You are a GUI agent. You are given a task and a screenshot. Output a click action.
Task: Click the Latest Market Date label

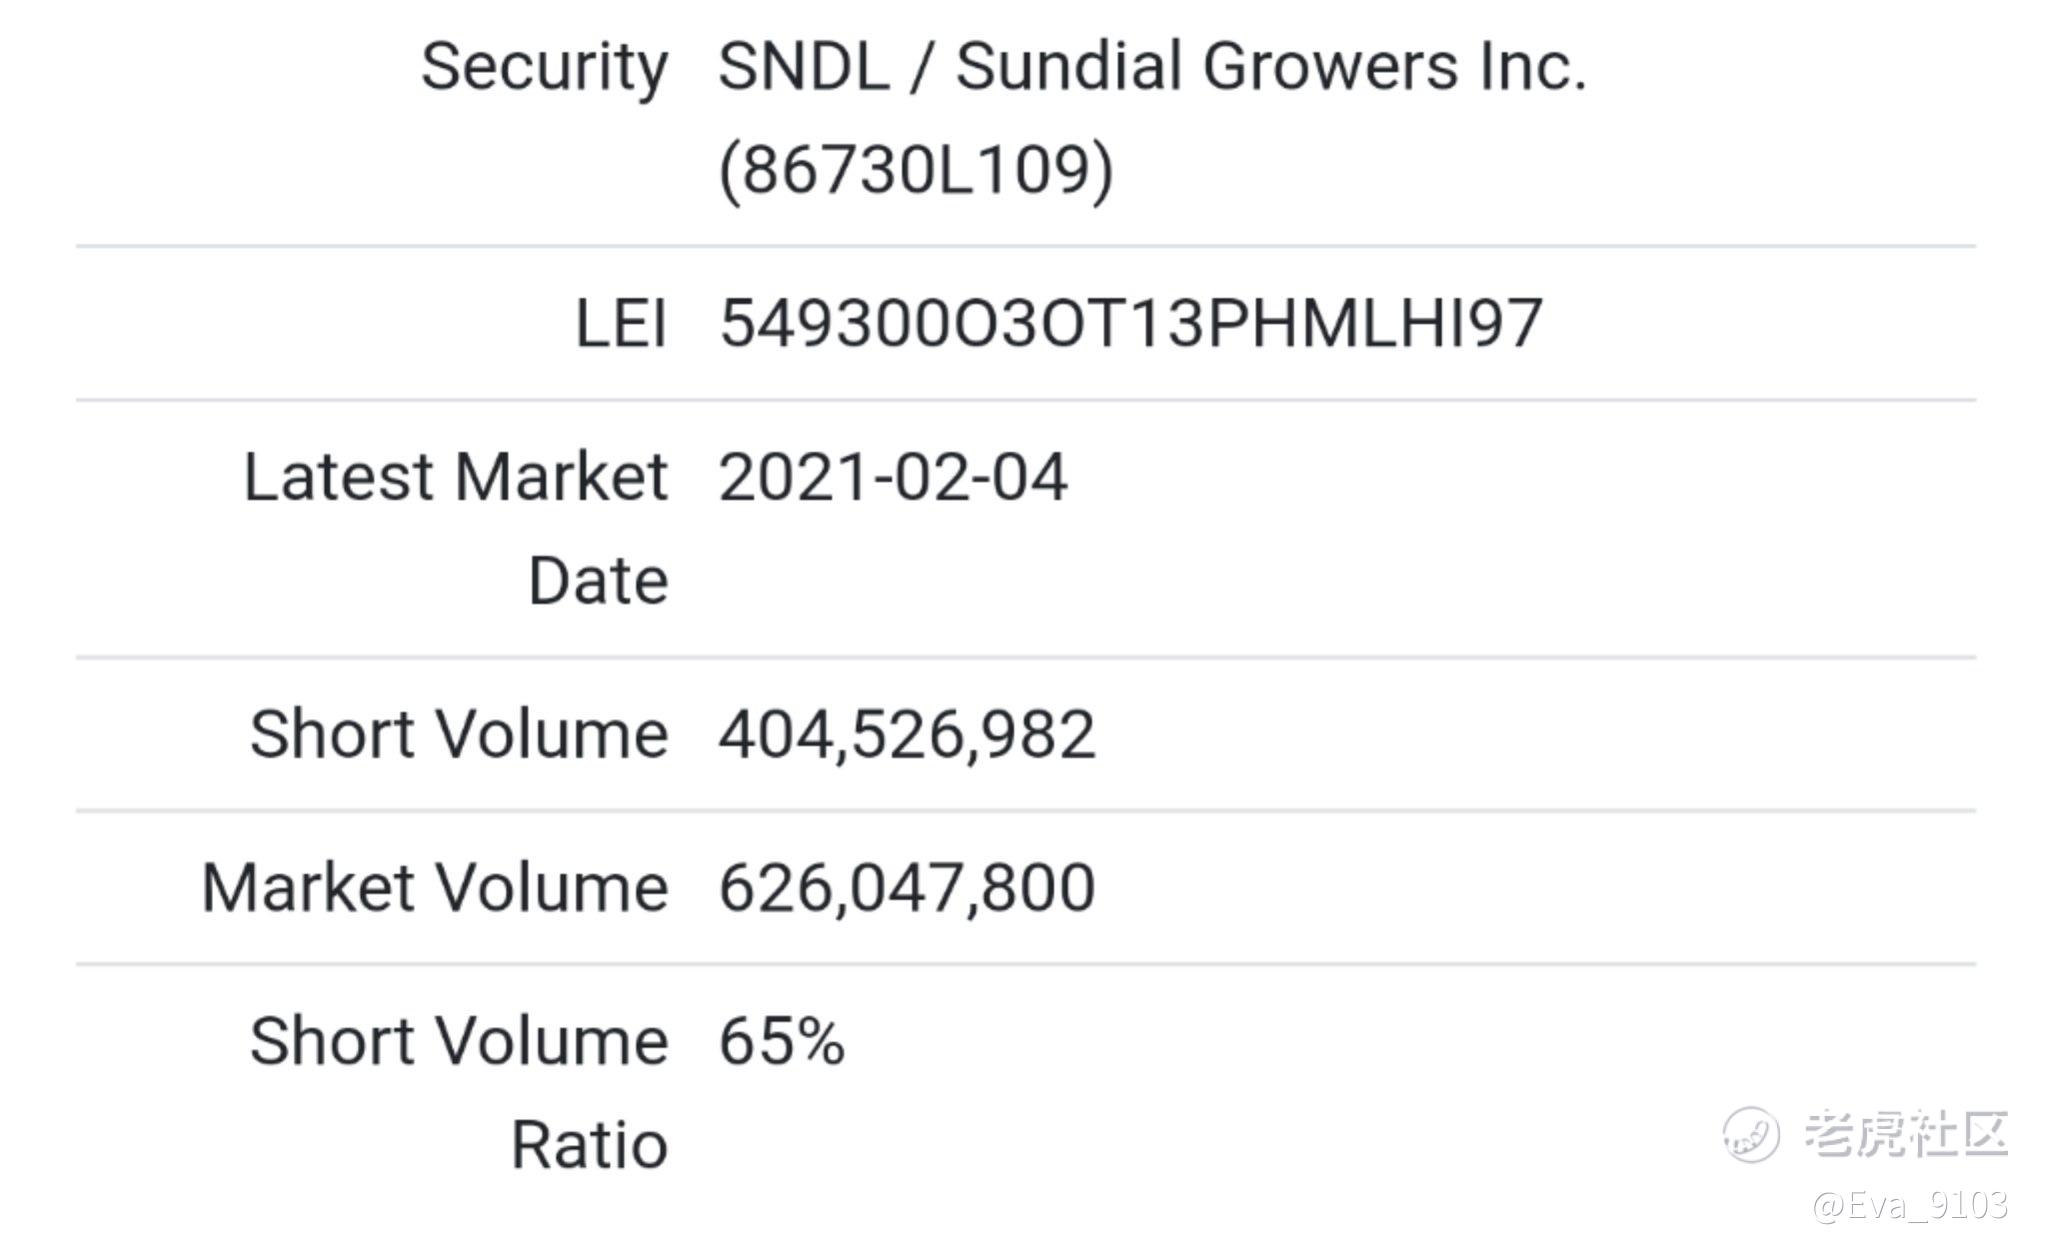pos(456,528)
